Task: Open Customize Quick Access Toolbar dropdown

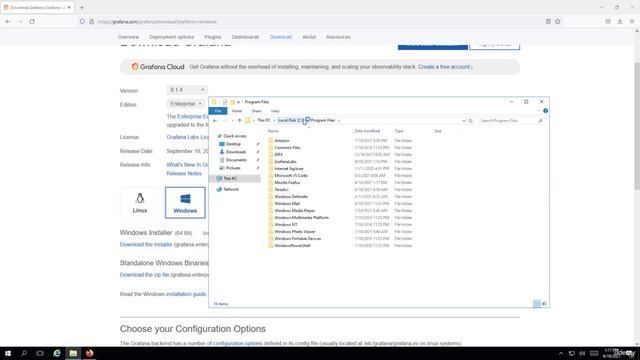Action: 238,102
